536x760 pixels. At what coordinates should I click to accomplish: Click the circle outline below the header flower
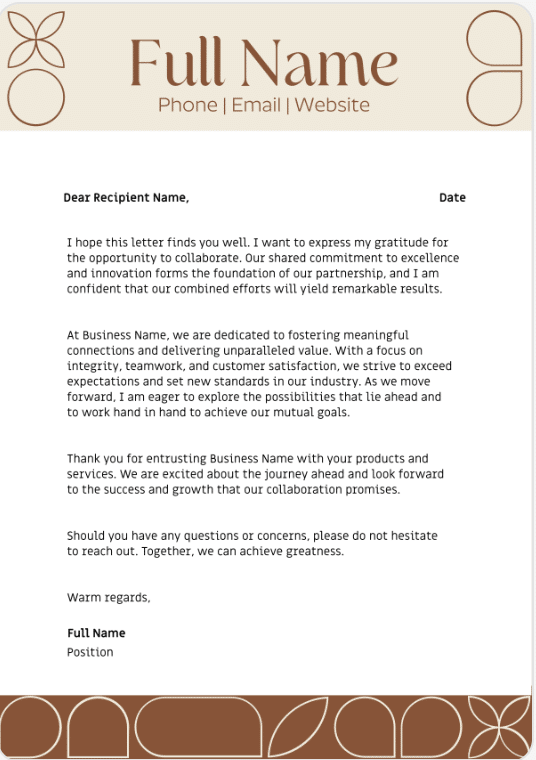click(36, 97)
